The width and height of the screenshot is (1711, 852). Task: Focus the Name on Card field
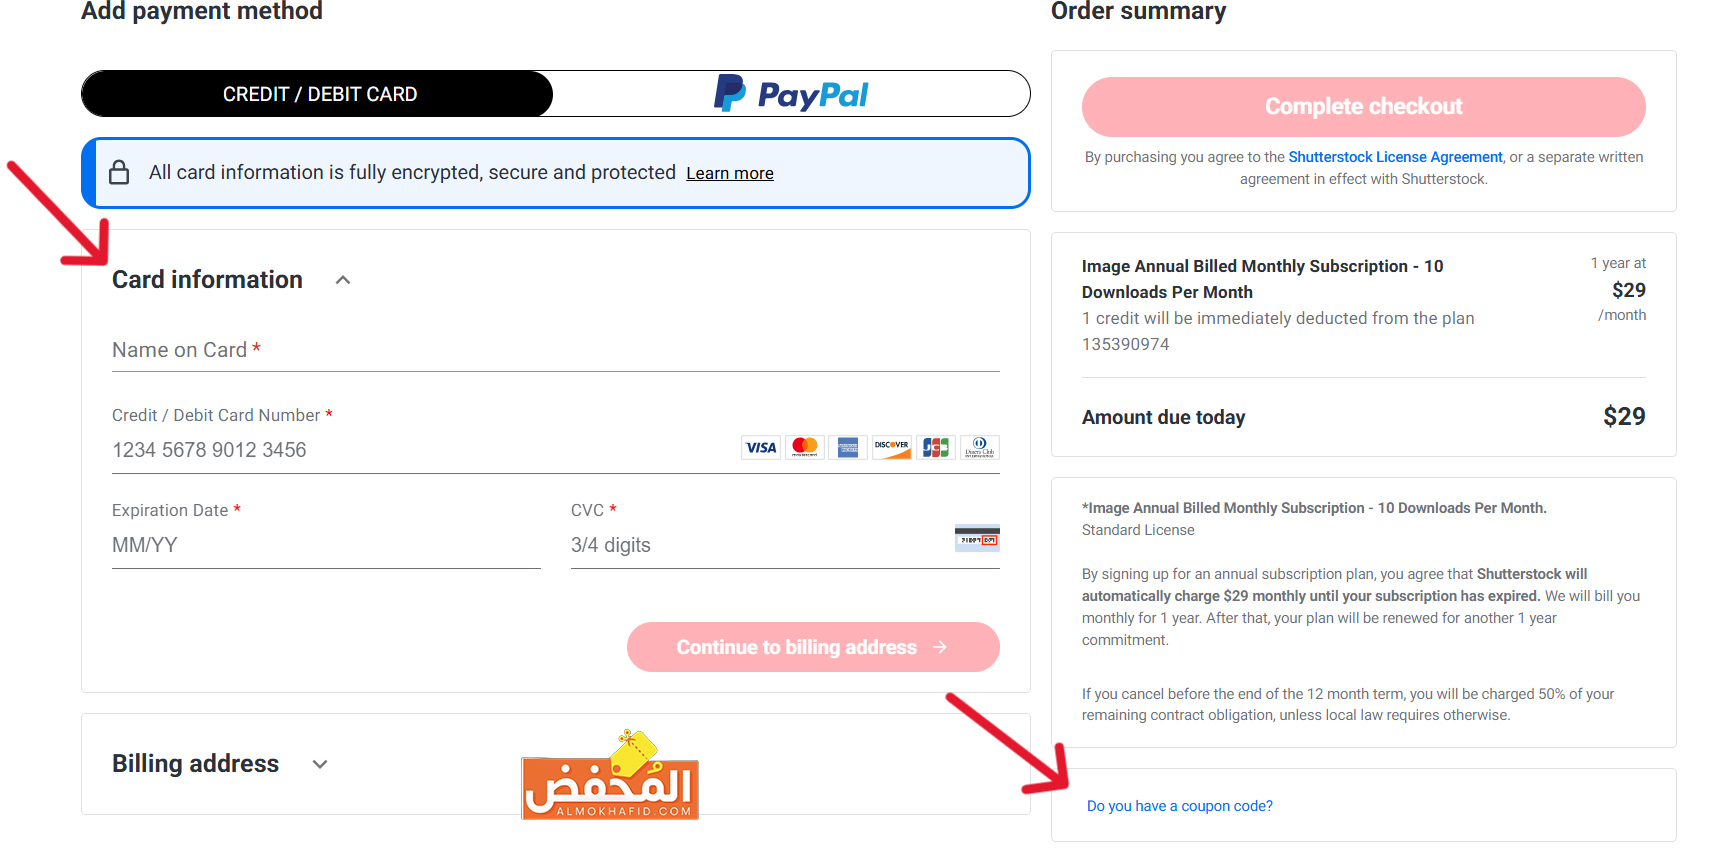tap(556, 350)
